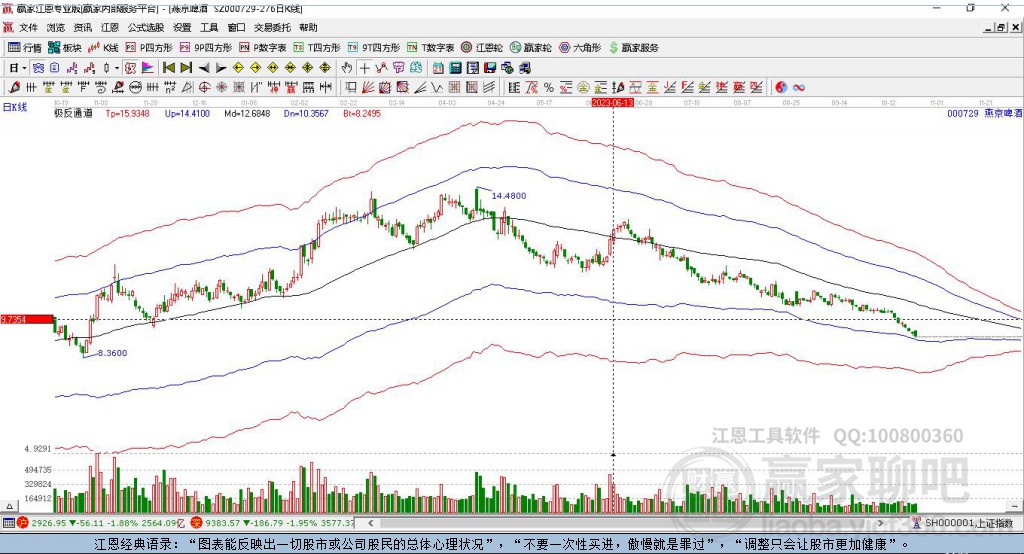Click the 14.4800 high price label
Viewport: 1024px width, 554px height.
coord(509,195)
